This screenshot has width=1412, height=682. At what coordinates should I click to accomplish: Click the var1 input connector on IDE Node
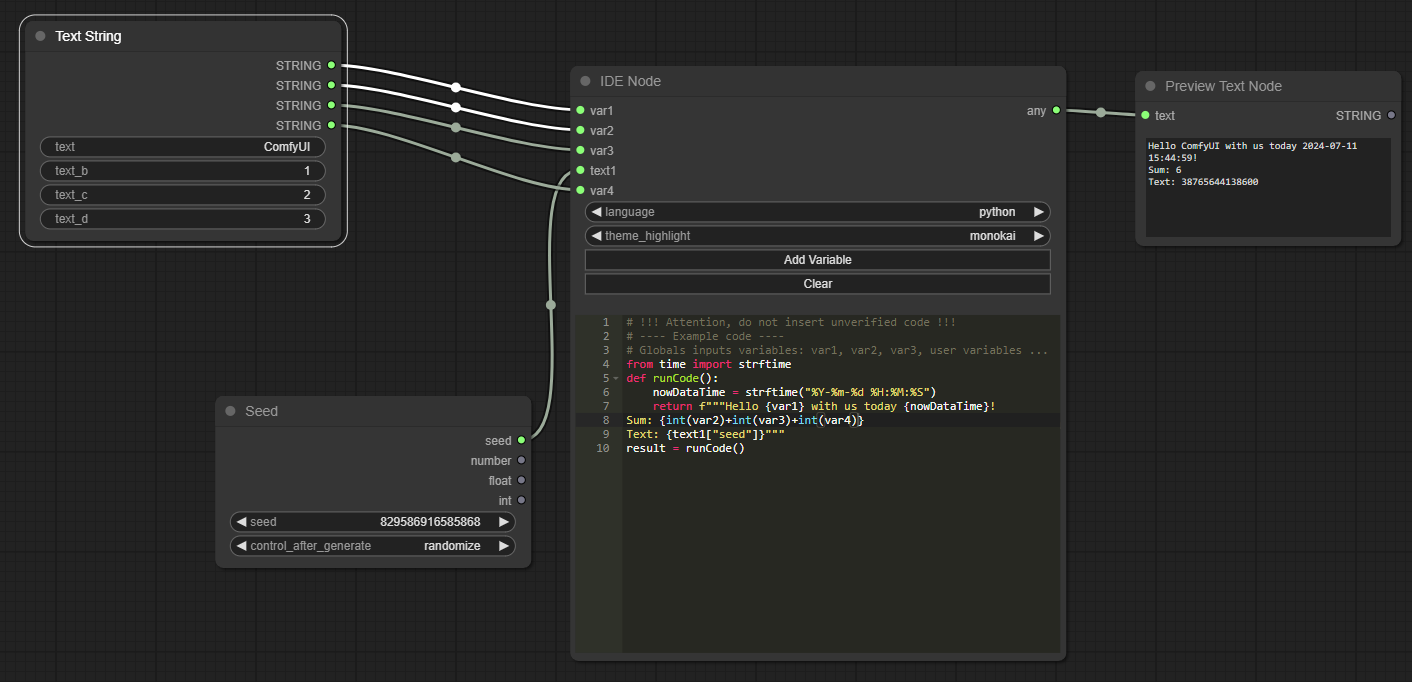coord(581,110)
